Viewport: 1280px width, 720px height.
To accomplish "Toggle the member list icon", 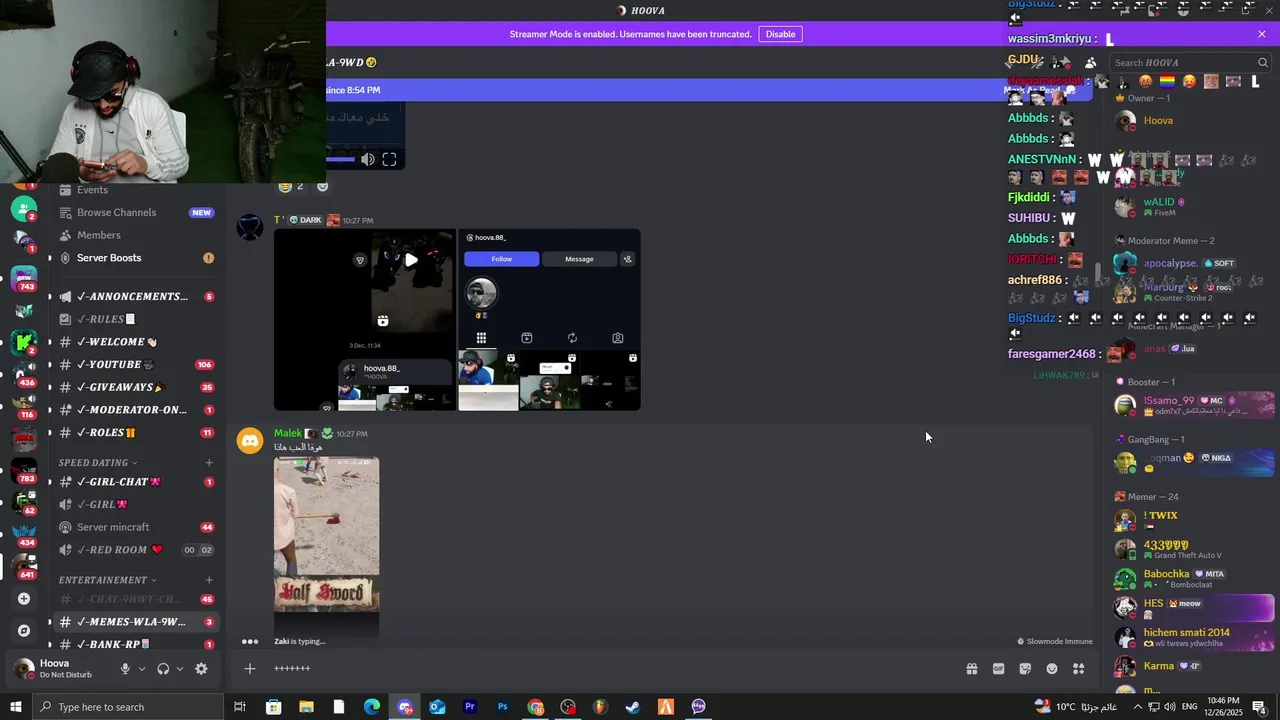I will 1090,63.
